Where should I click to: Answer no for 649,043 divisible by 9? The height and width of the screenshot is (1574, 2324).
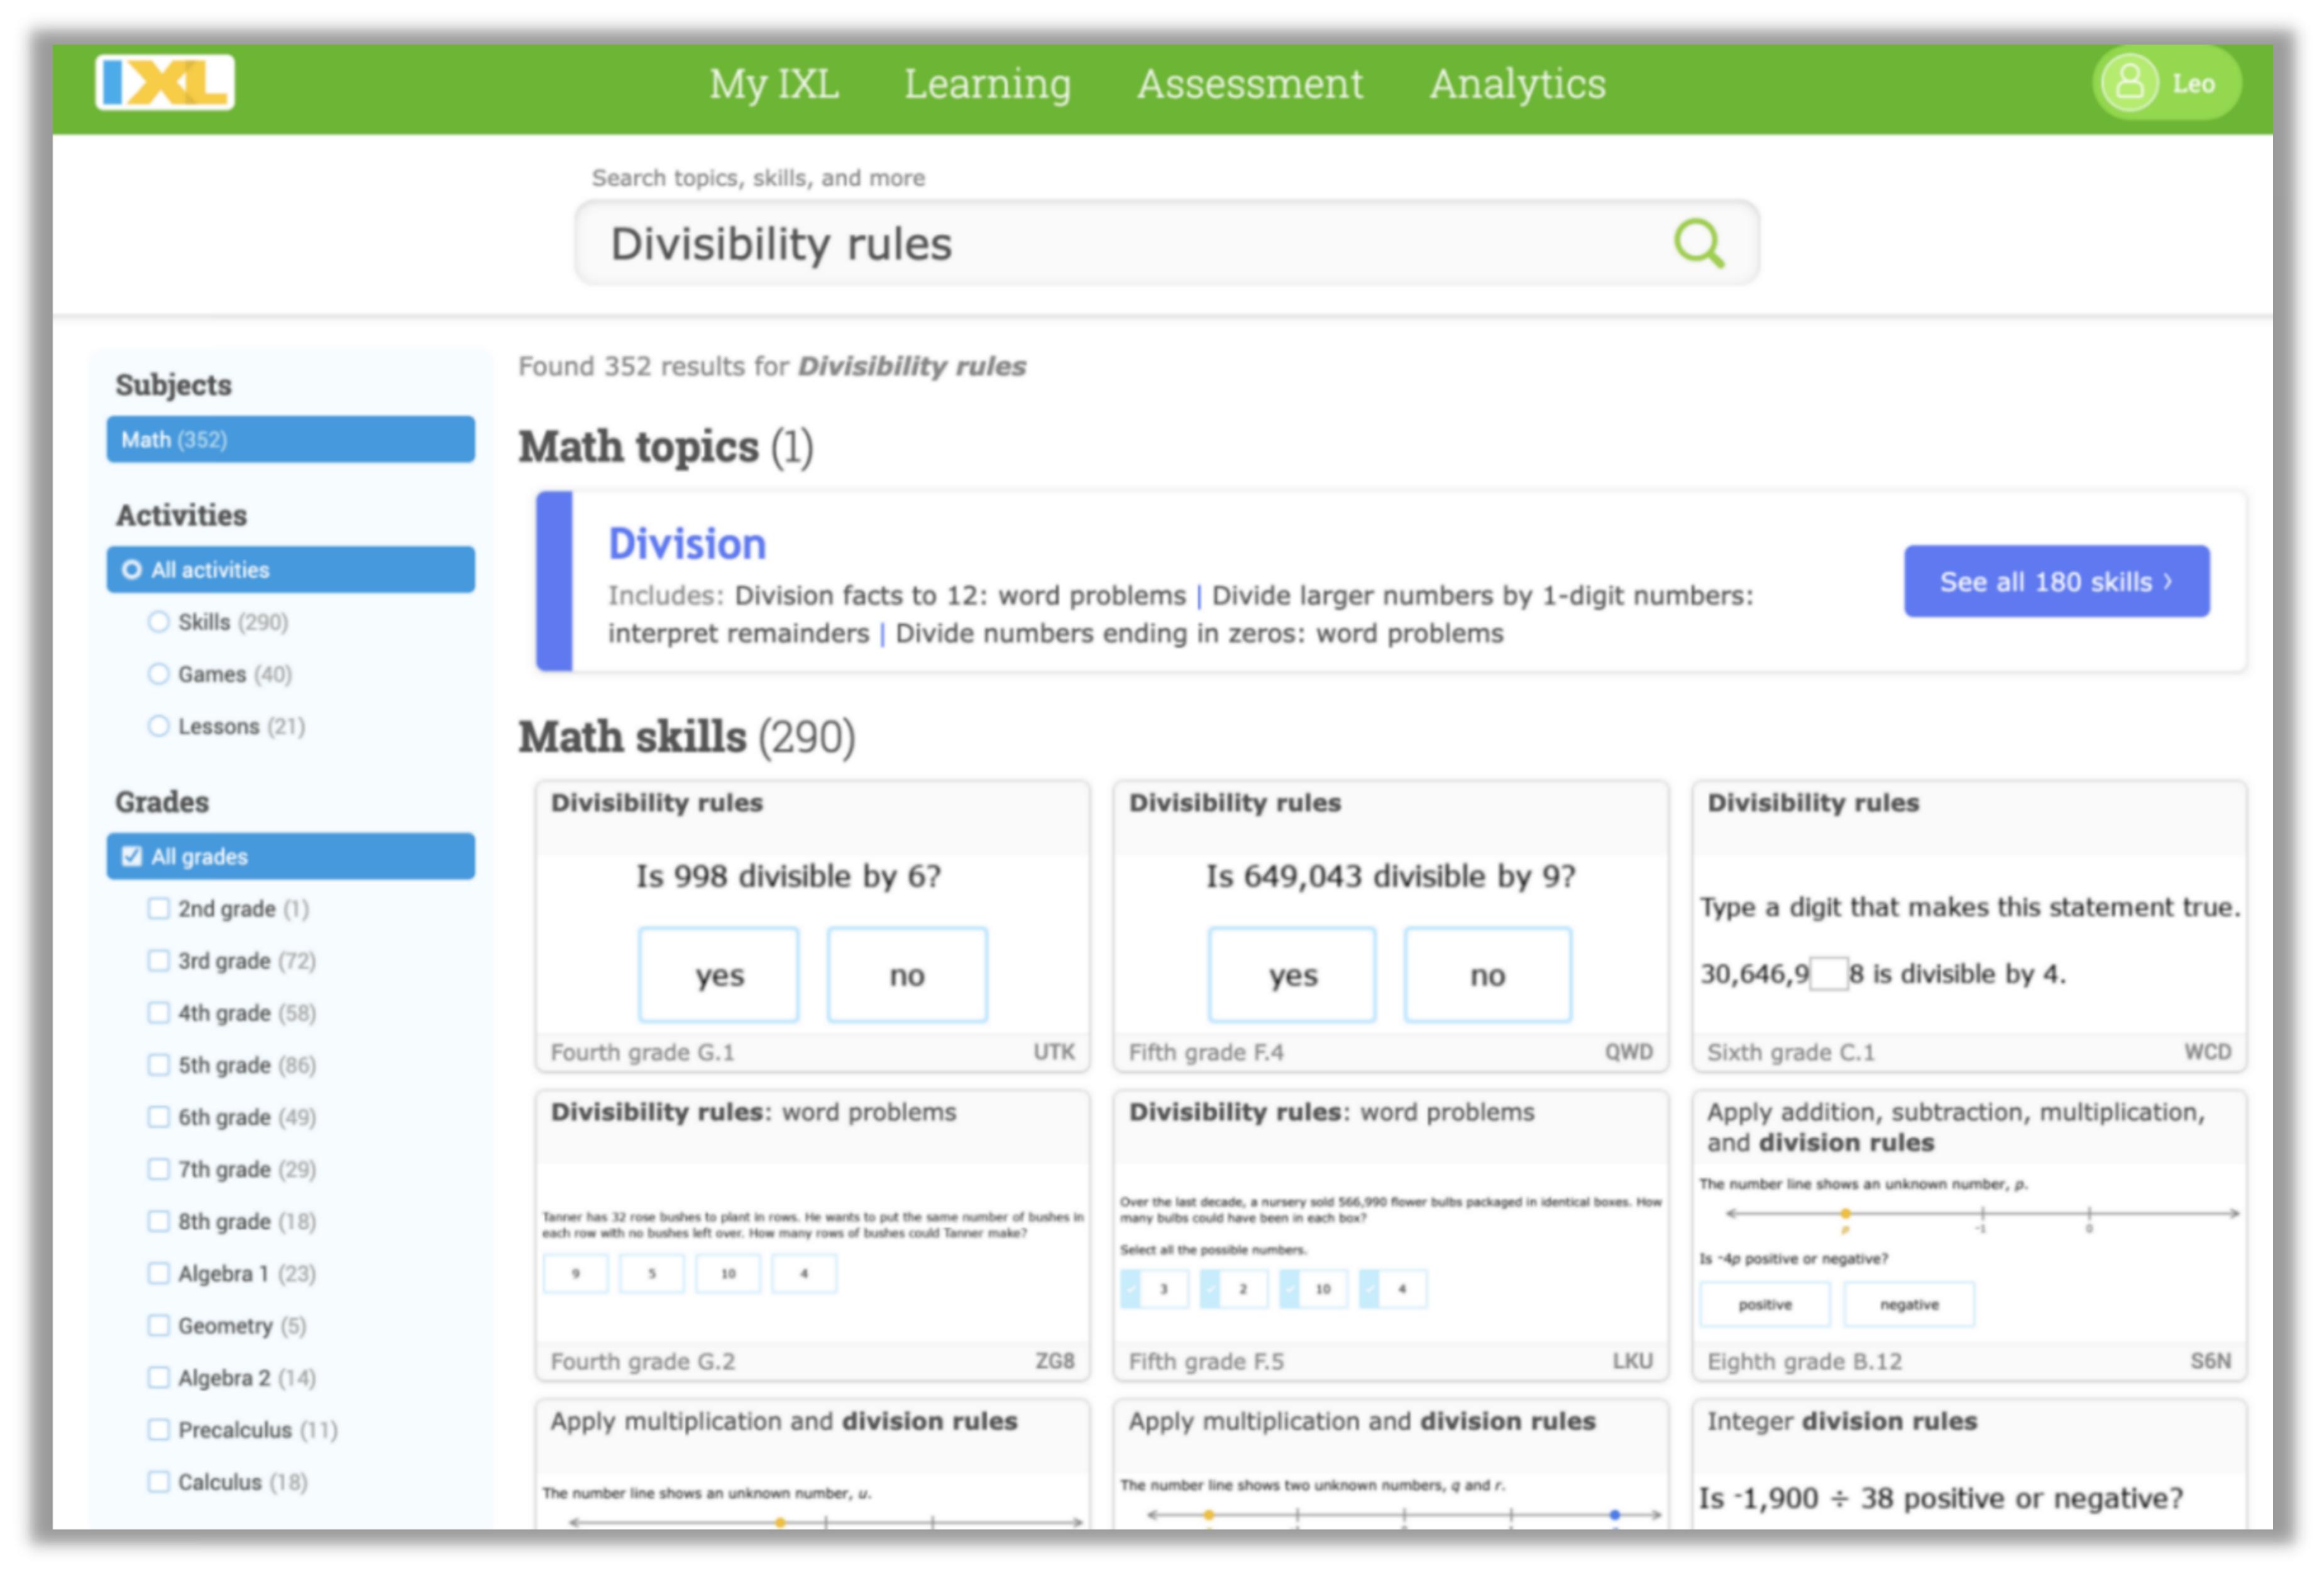(x=1487, y=974)
